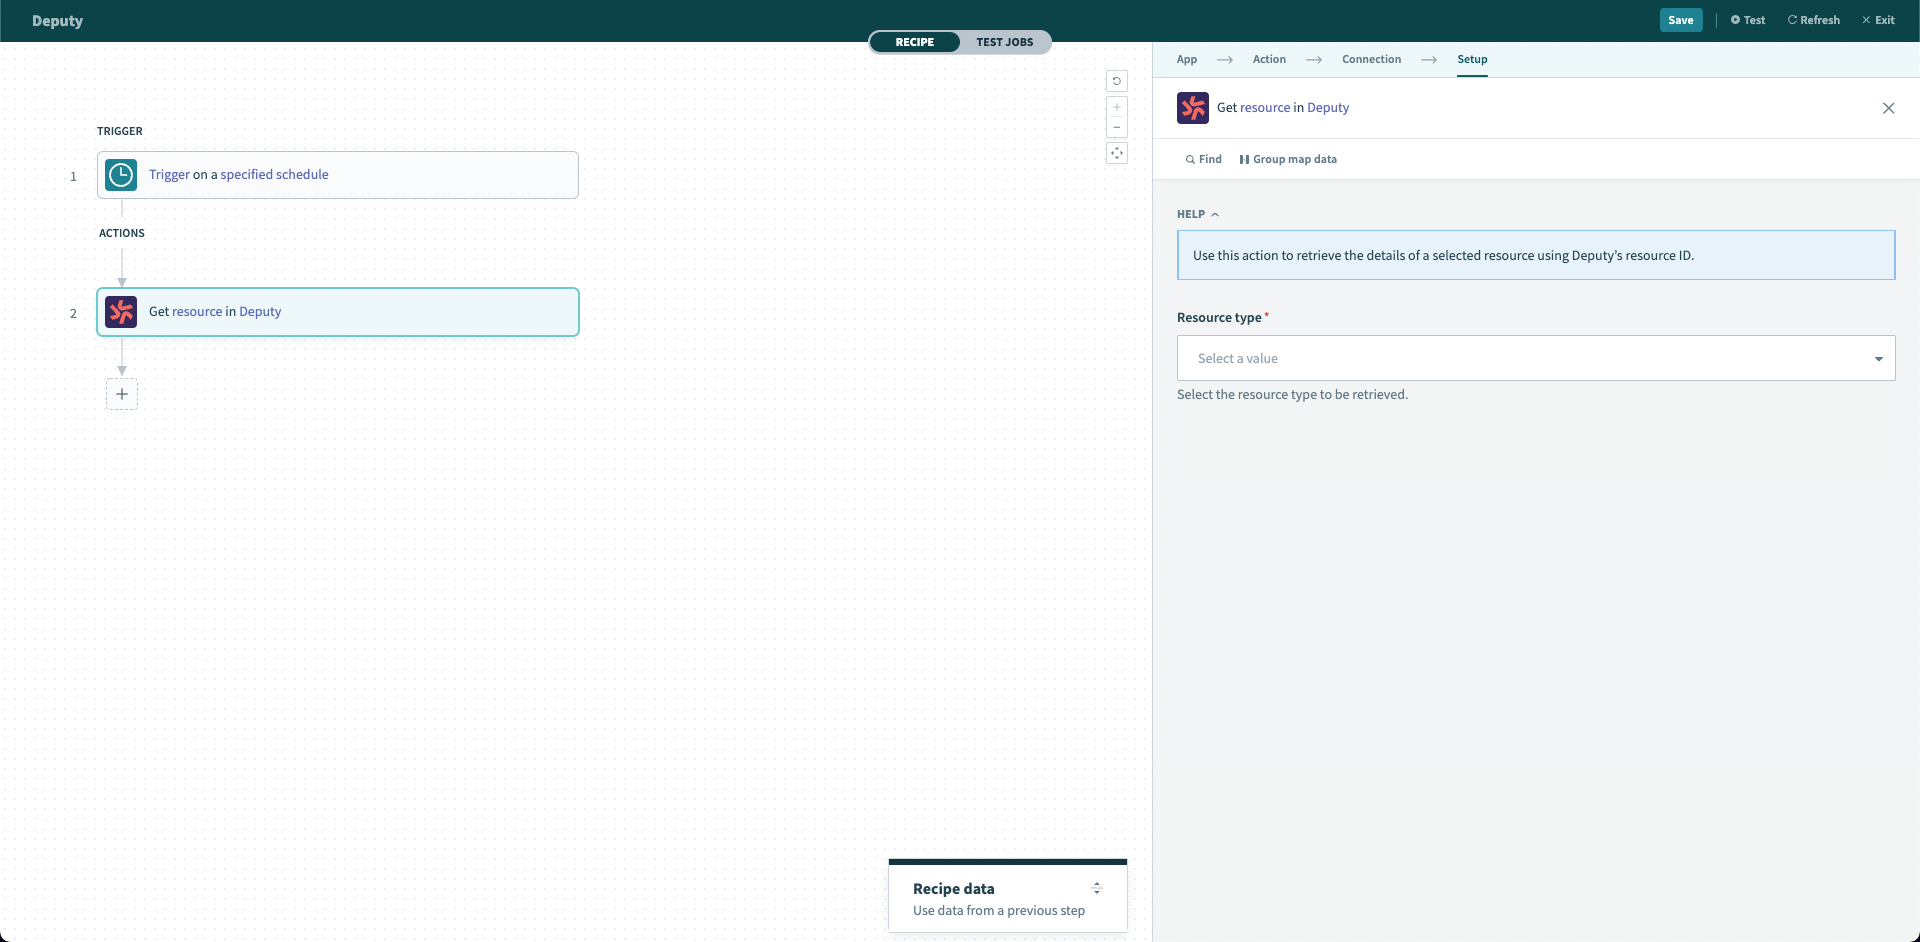
Task: Zoom out on the recipe canvas
Action: [1117, 127]
